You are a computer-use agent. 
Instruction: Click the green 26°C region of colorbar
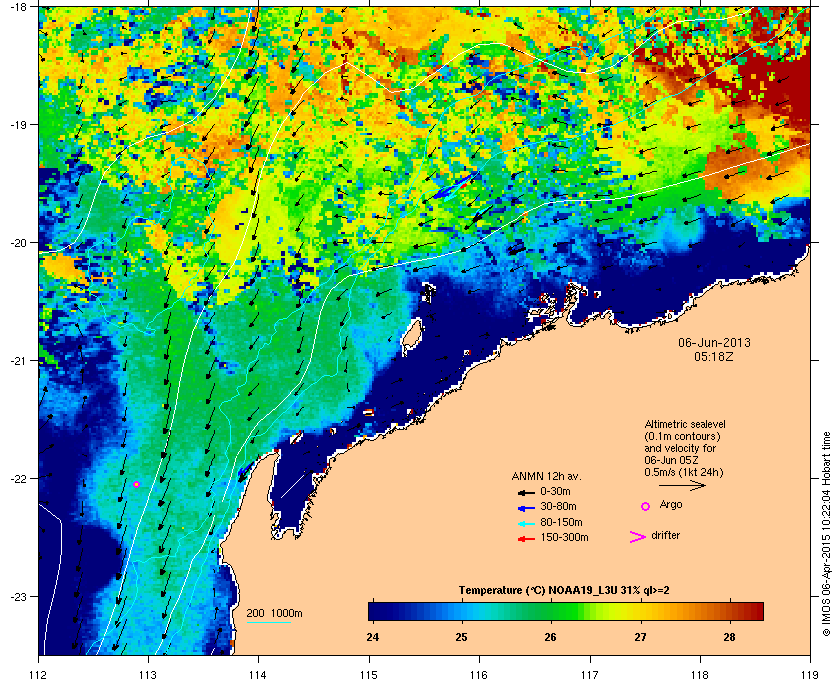[550, 611]
